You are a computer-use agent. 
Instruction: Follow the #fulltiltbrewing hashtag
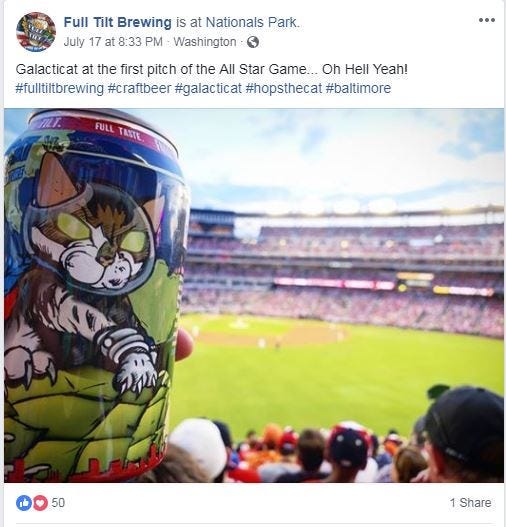tap(59, 88)
